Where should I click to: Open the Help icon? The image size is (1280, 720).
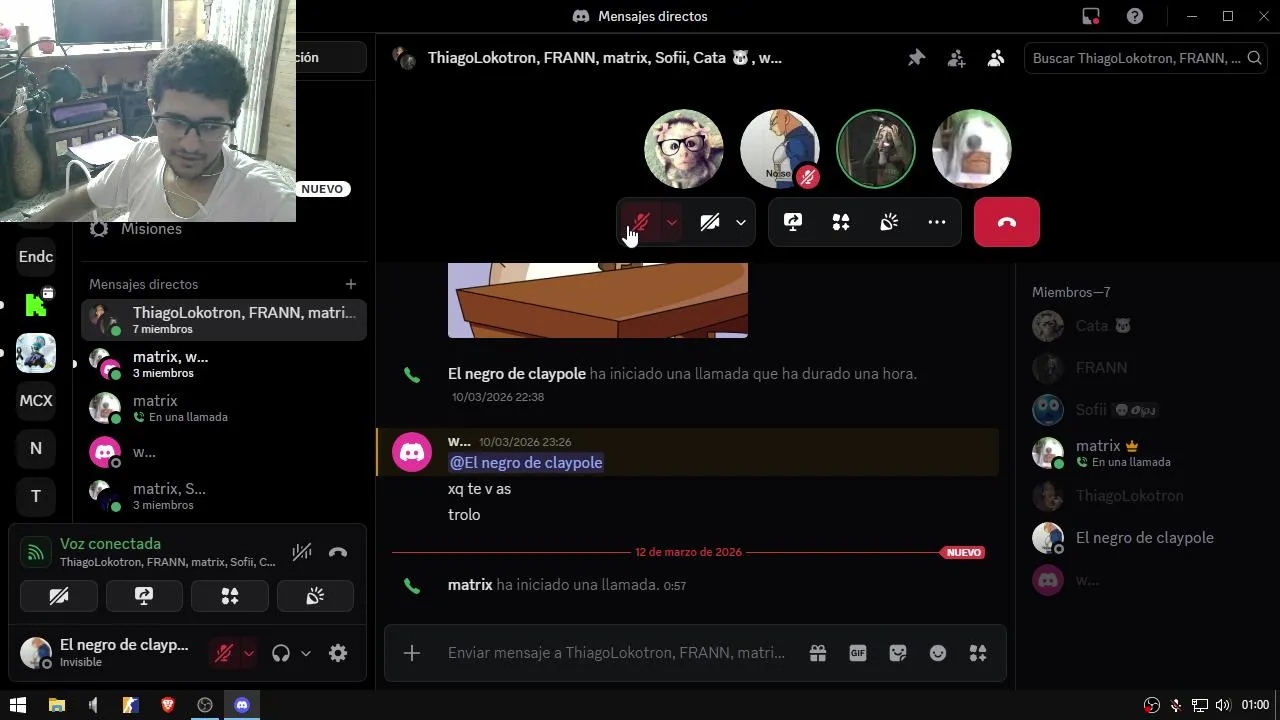(x=1135, y=16)
